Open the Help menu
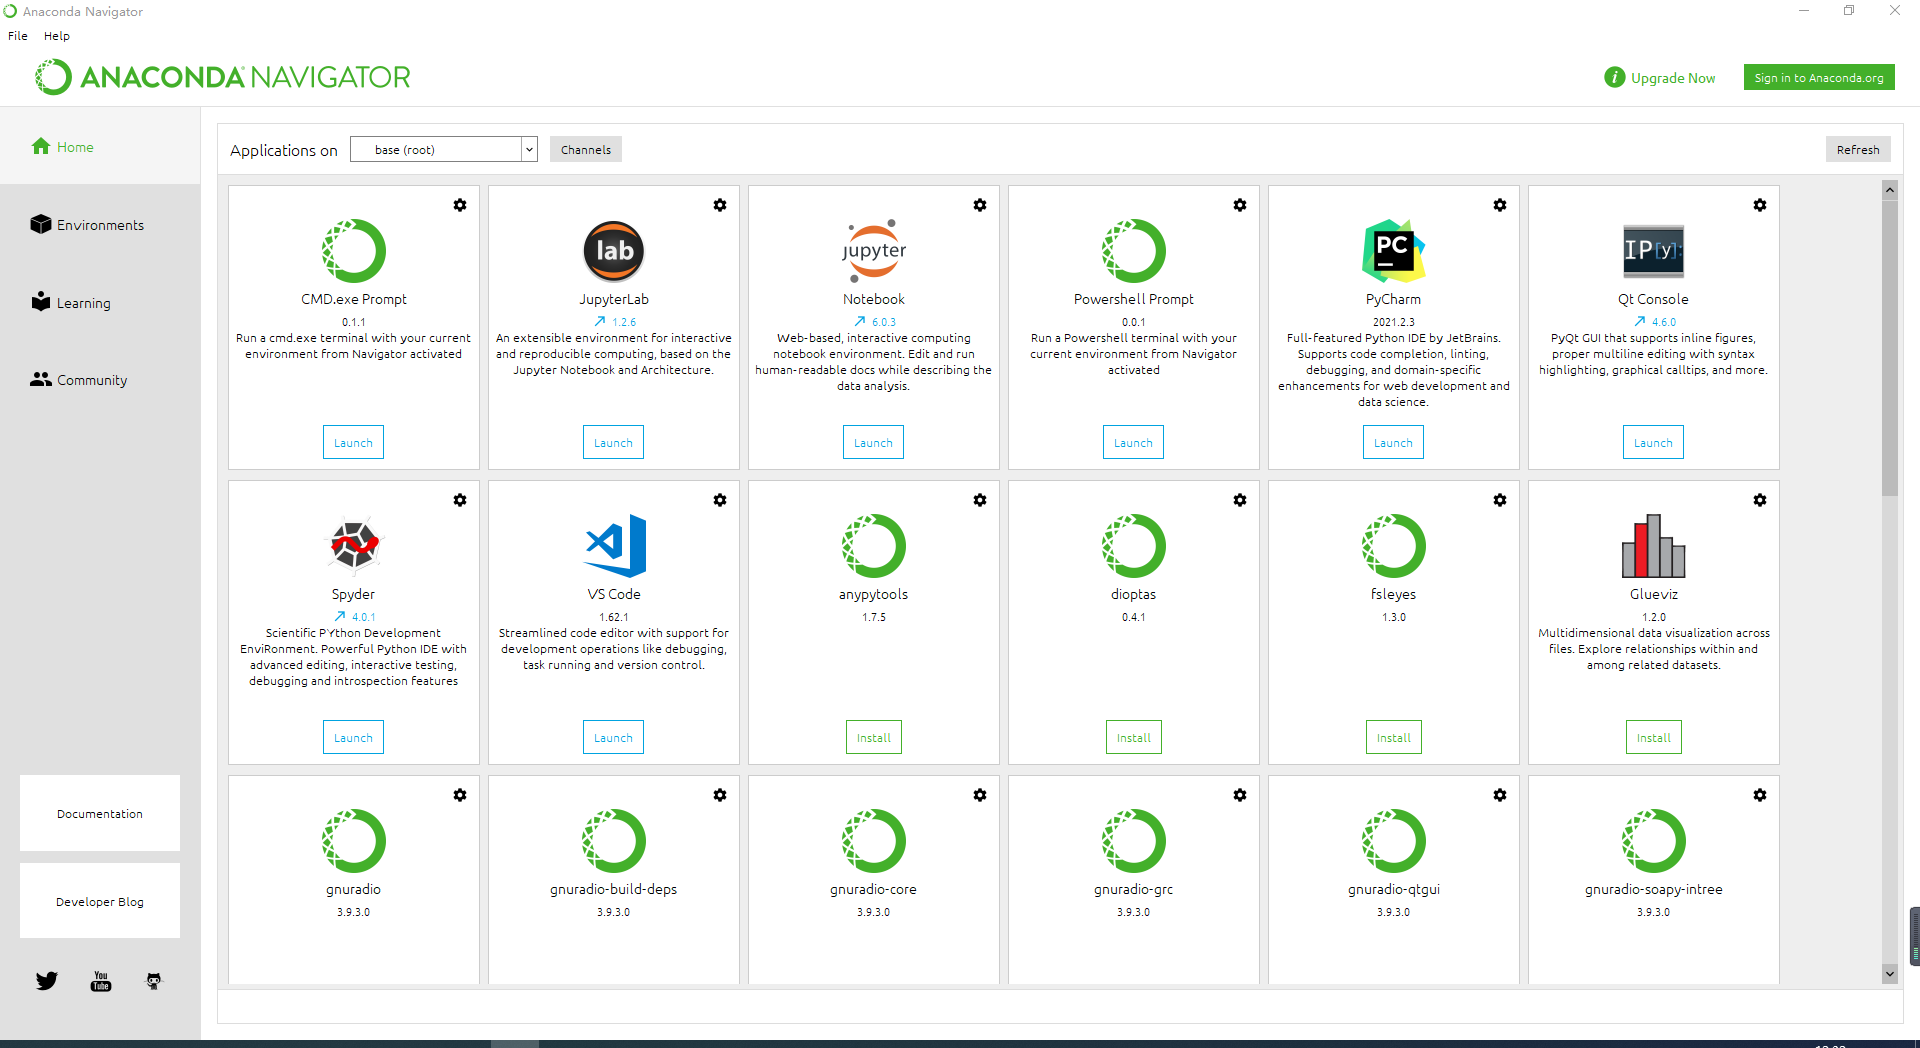This screenshot has height=1048, width=1920. (x=57, y=36)
